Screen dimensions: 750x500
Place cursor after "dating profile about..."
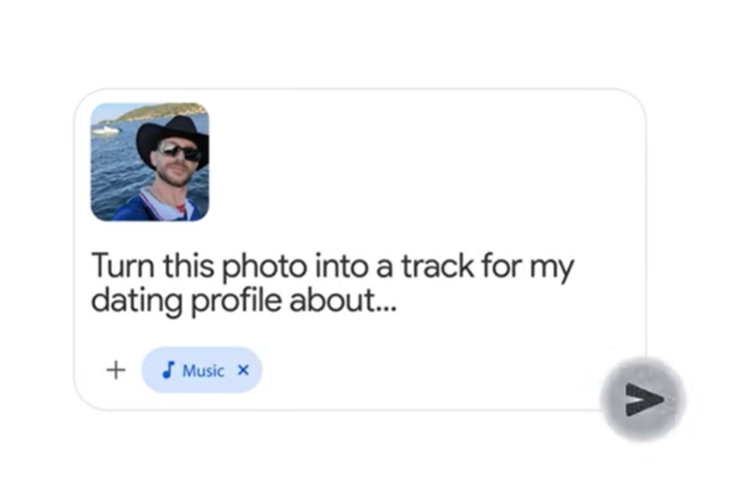(399, 302)
